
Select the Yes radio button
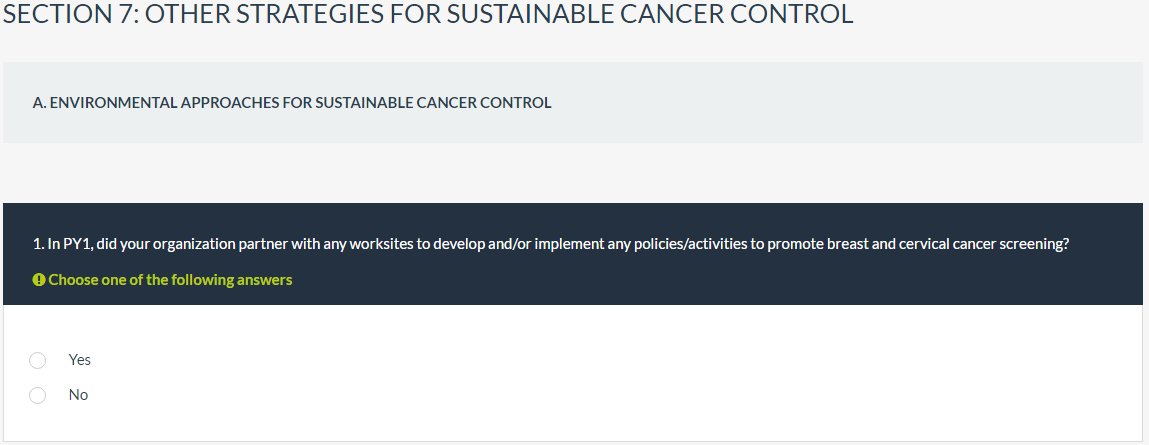point(38,360)
